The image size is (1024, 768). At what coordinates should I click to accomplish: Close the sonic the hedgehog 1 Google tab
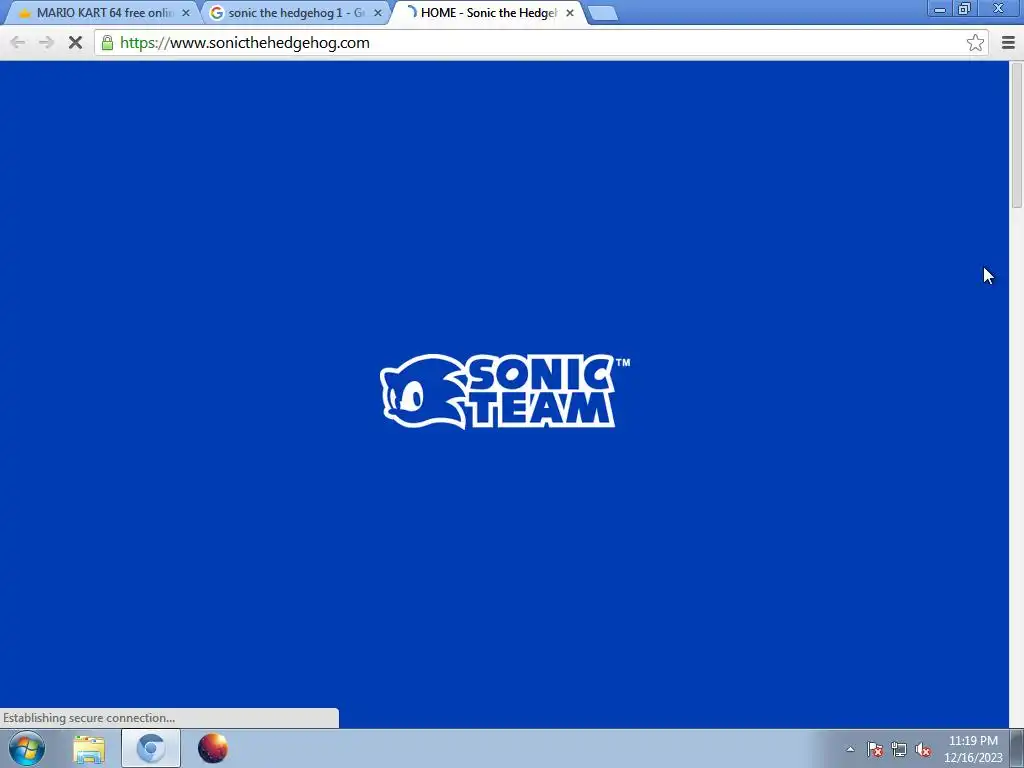pos(377,12)
